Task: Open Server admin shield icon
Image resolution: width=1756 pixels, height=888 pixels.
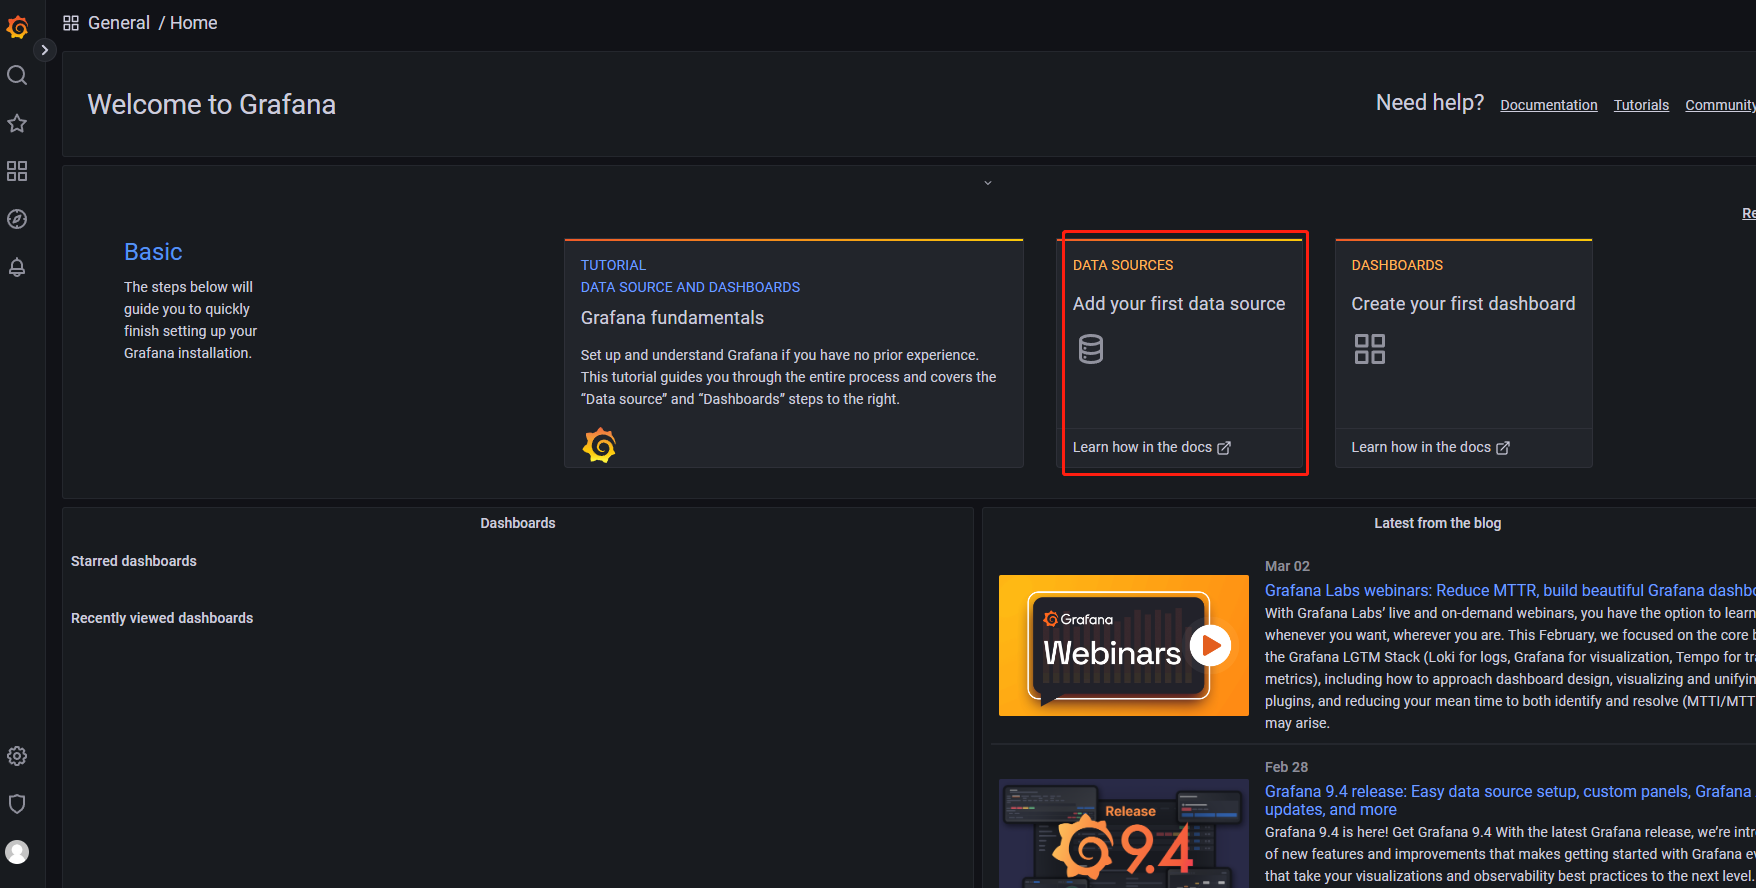Action: pyautogui.click(x=17, y=804)
